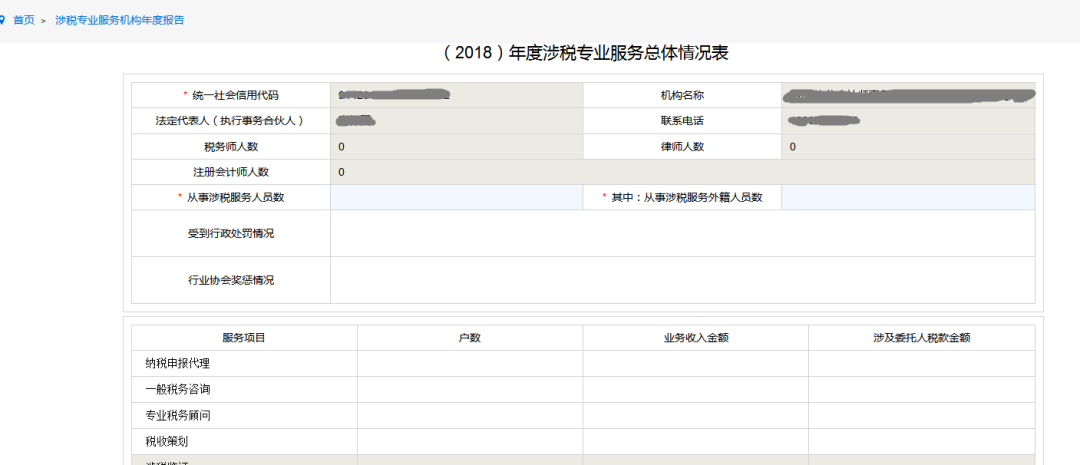Click the 服务项目 column header

click(x=245, y=338)
